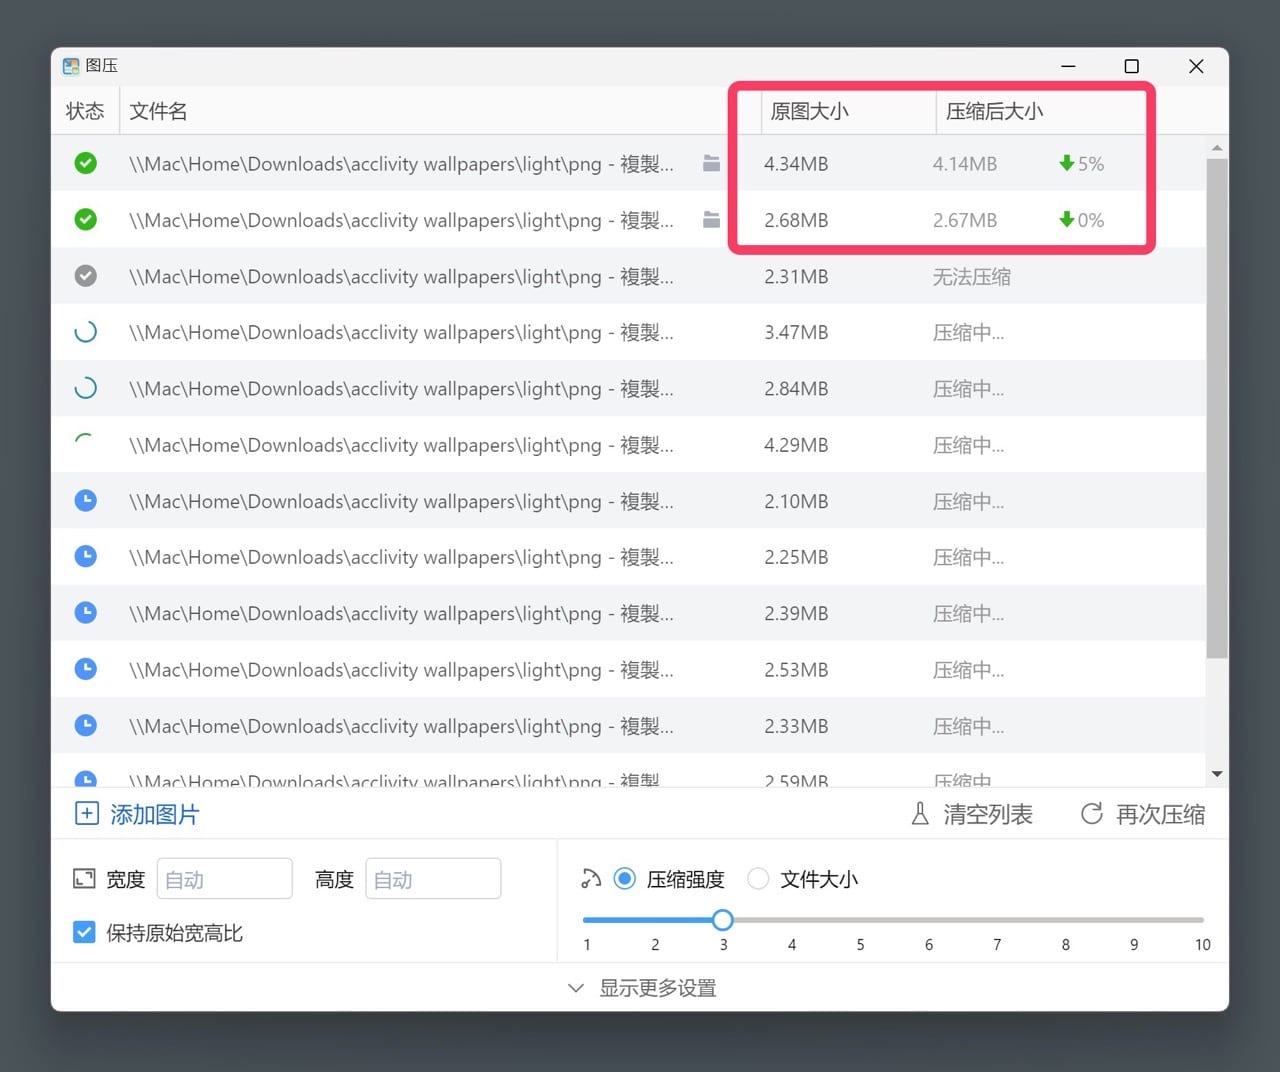Click the 3.47MB original size cell
The image size is (1280, 1072).
click(796, 332)
